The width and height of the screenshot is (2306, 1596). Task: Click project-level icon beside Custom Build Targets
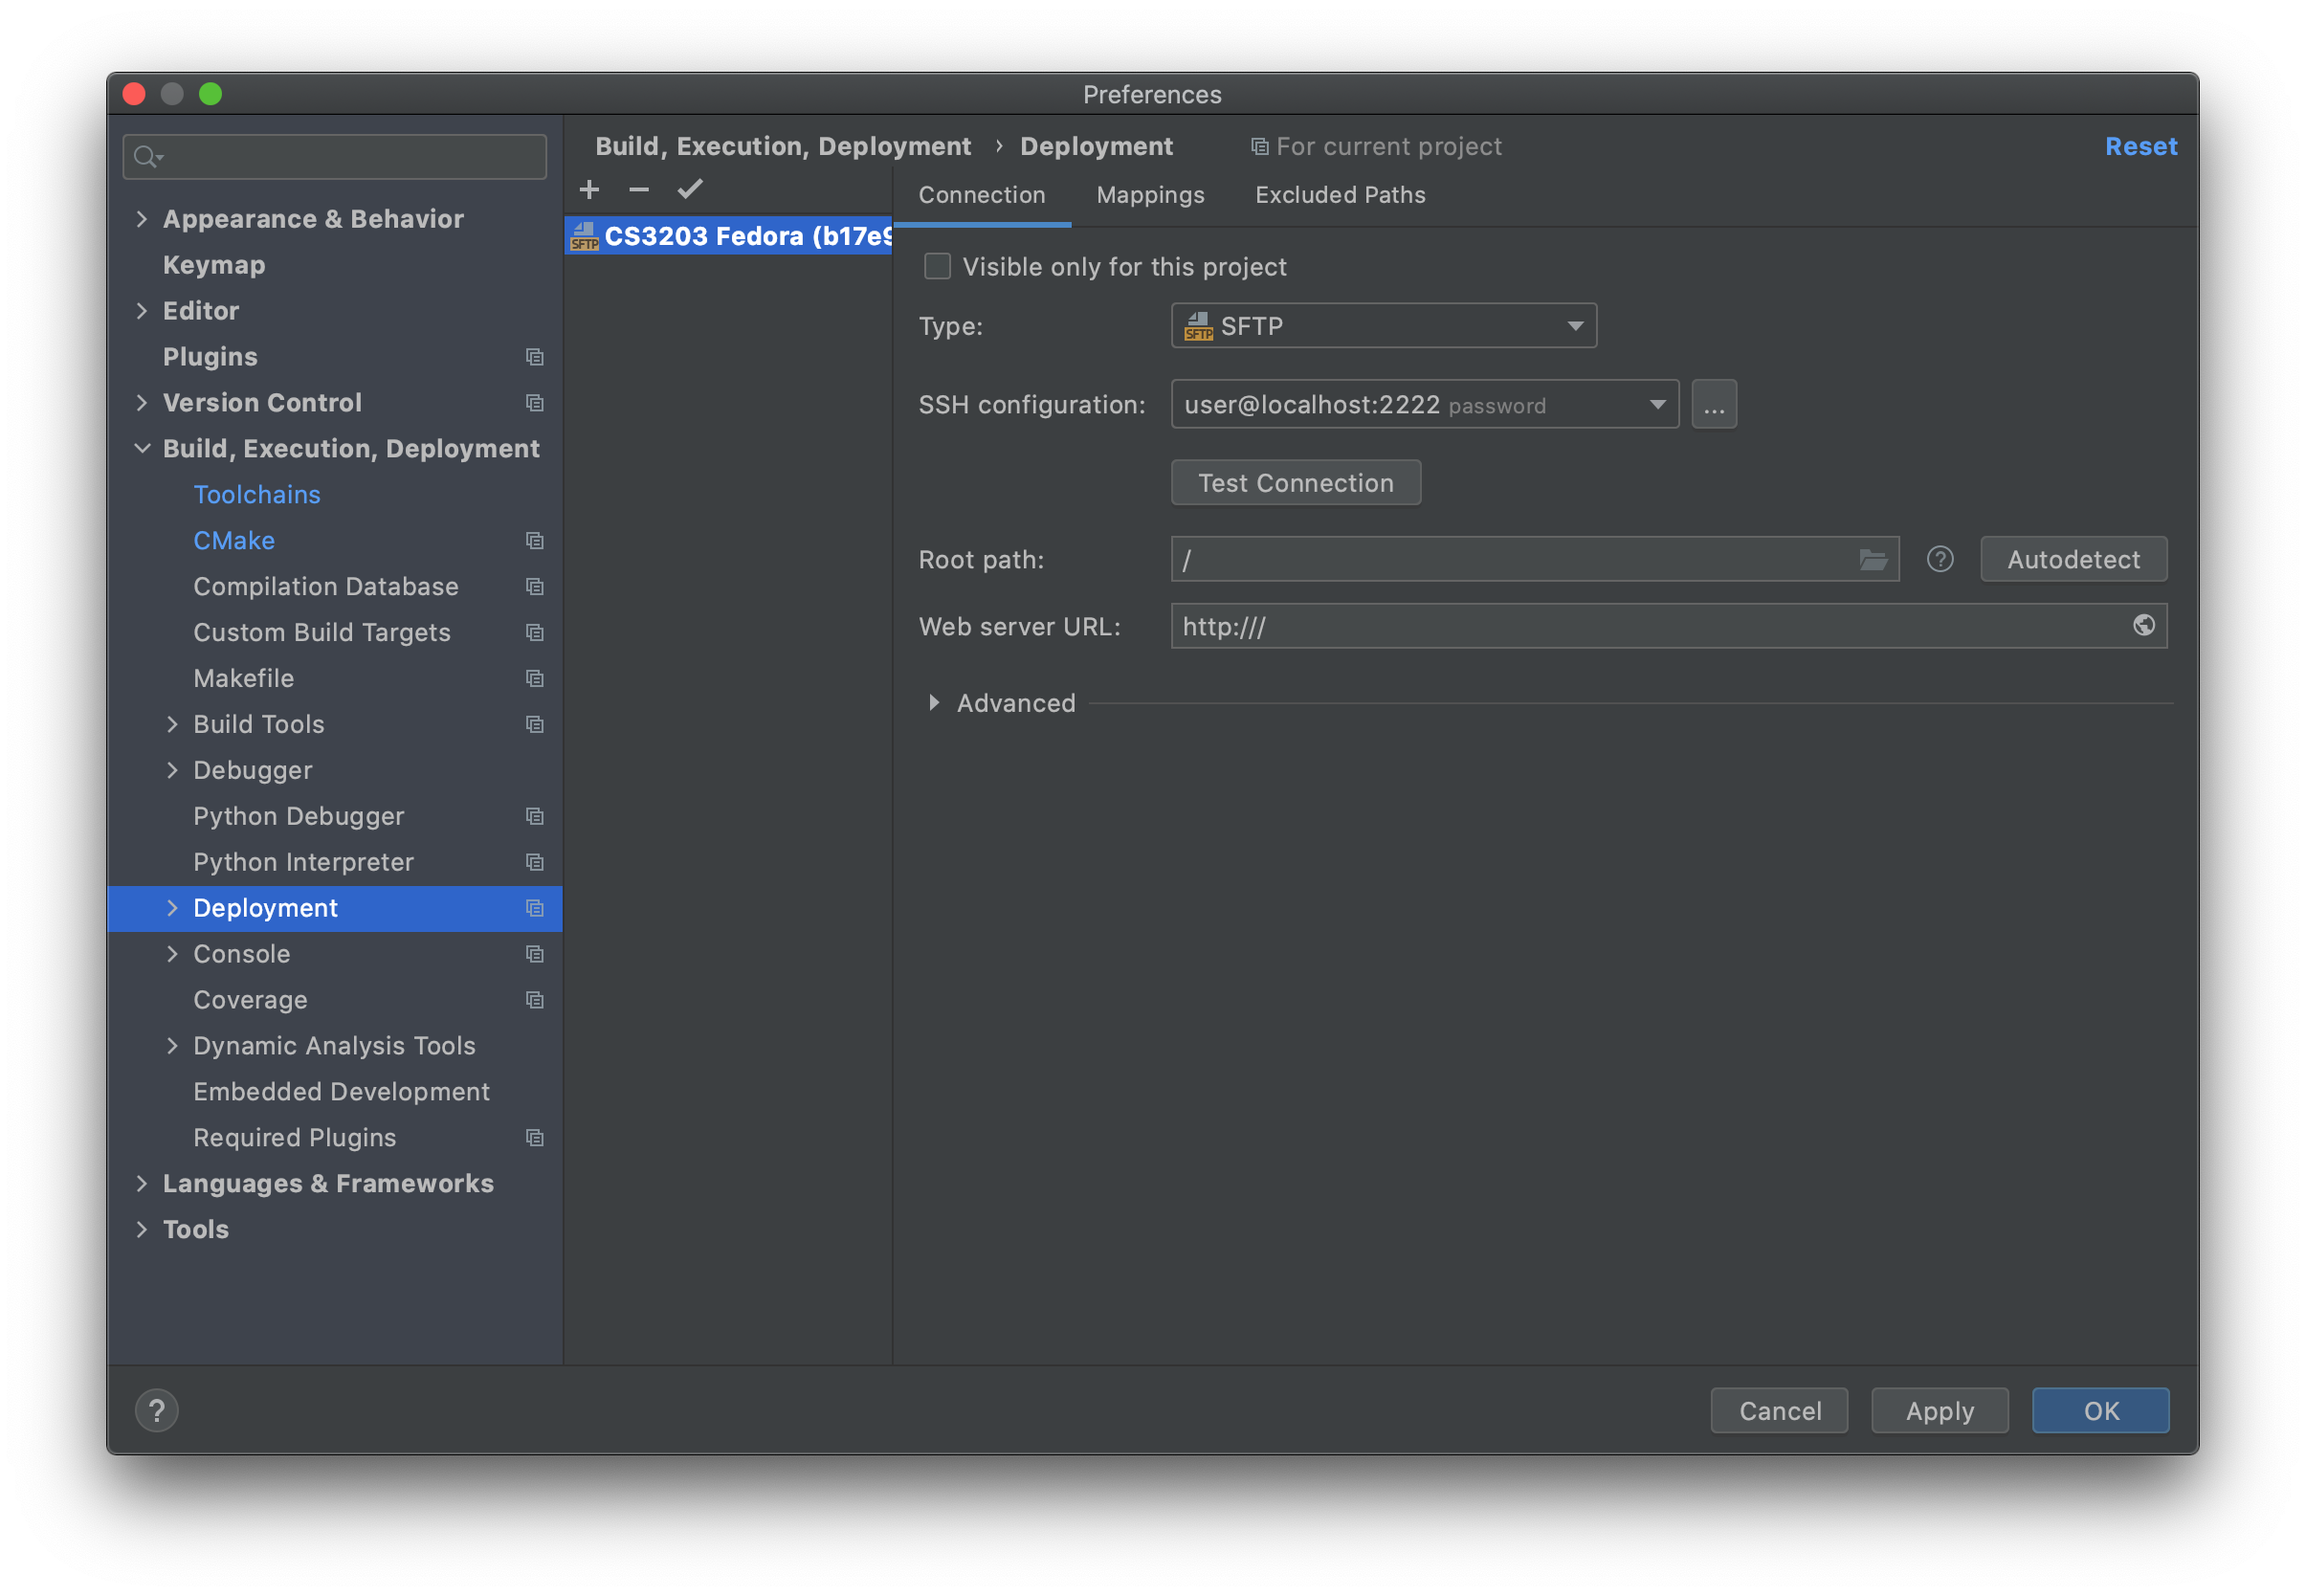[x=535, y=633]
